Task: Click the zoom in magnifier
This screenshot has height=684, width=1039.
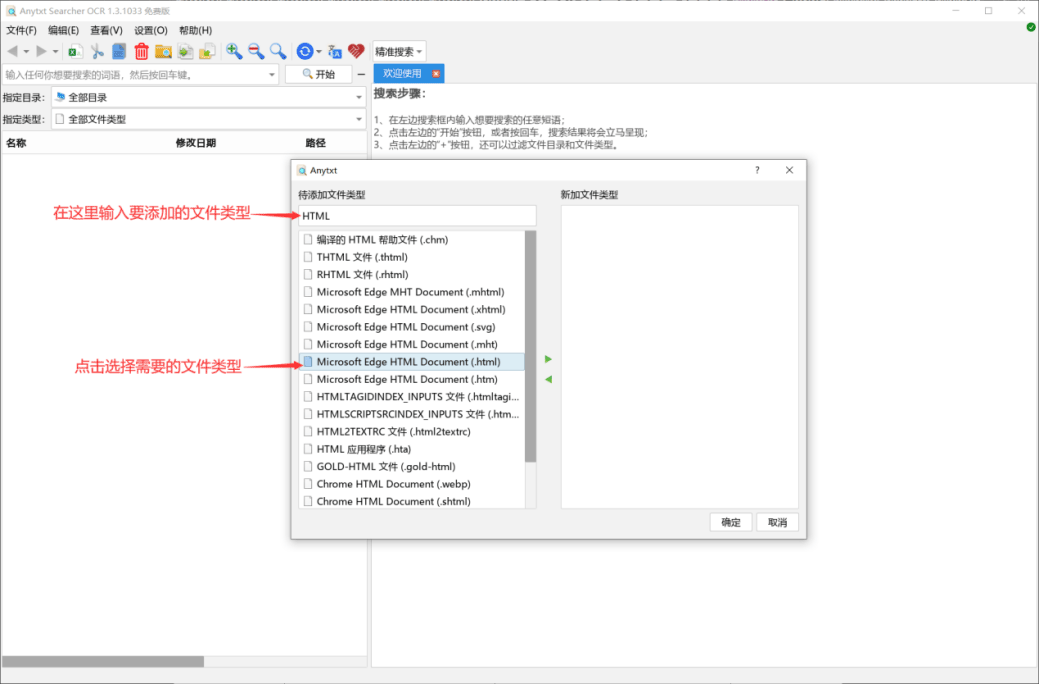Action: (x=234, y=51)
